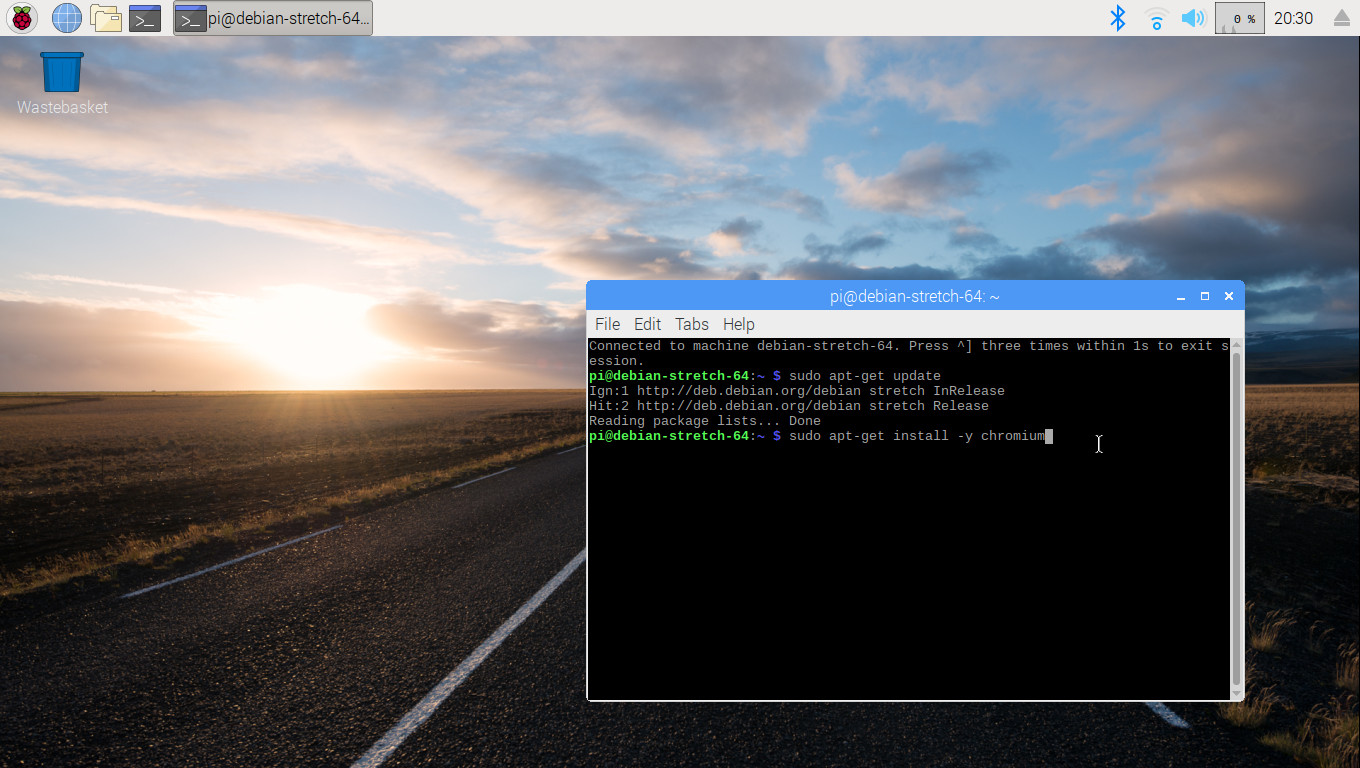Image resolution: width=1360 pixels, height=768 pixels.
Task: Open the Raspberry Pi main menu
Action: (x=22, y=18)
